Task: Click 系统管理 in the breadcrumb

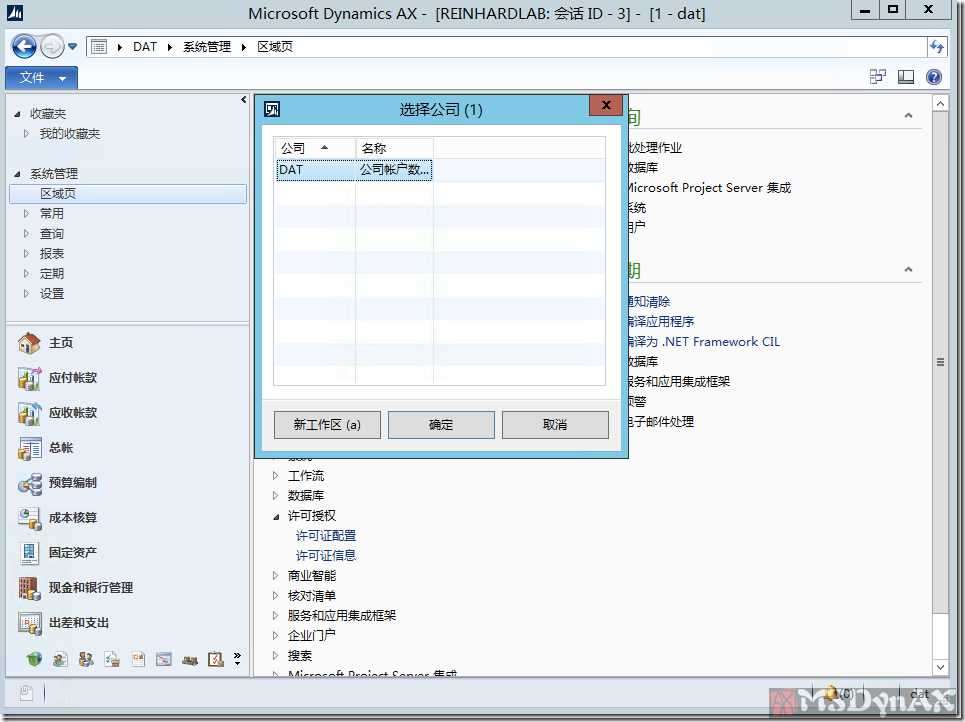Action: click(207, 47)
